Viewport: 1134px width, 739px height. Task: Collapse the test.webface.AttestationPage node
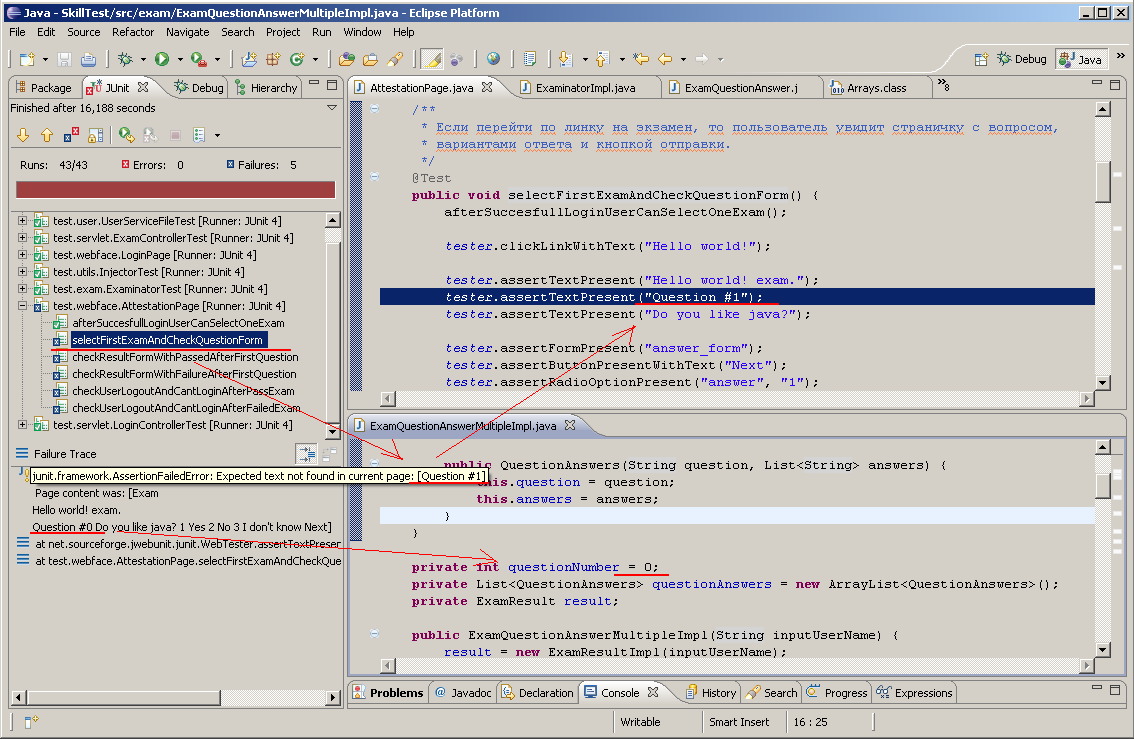click(x=21, y=305)
